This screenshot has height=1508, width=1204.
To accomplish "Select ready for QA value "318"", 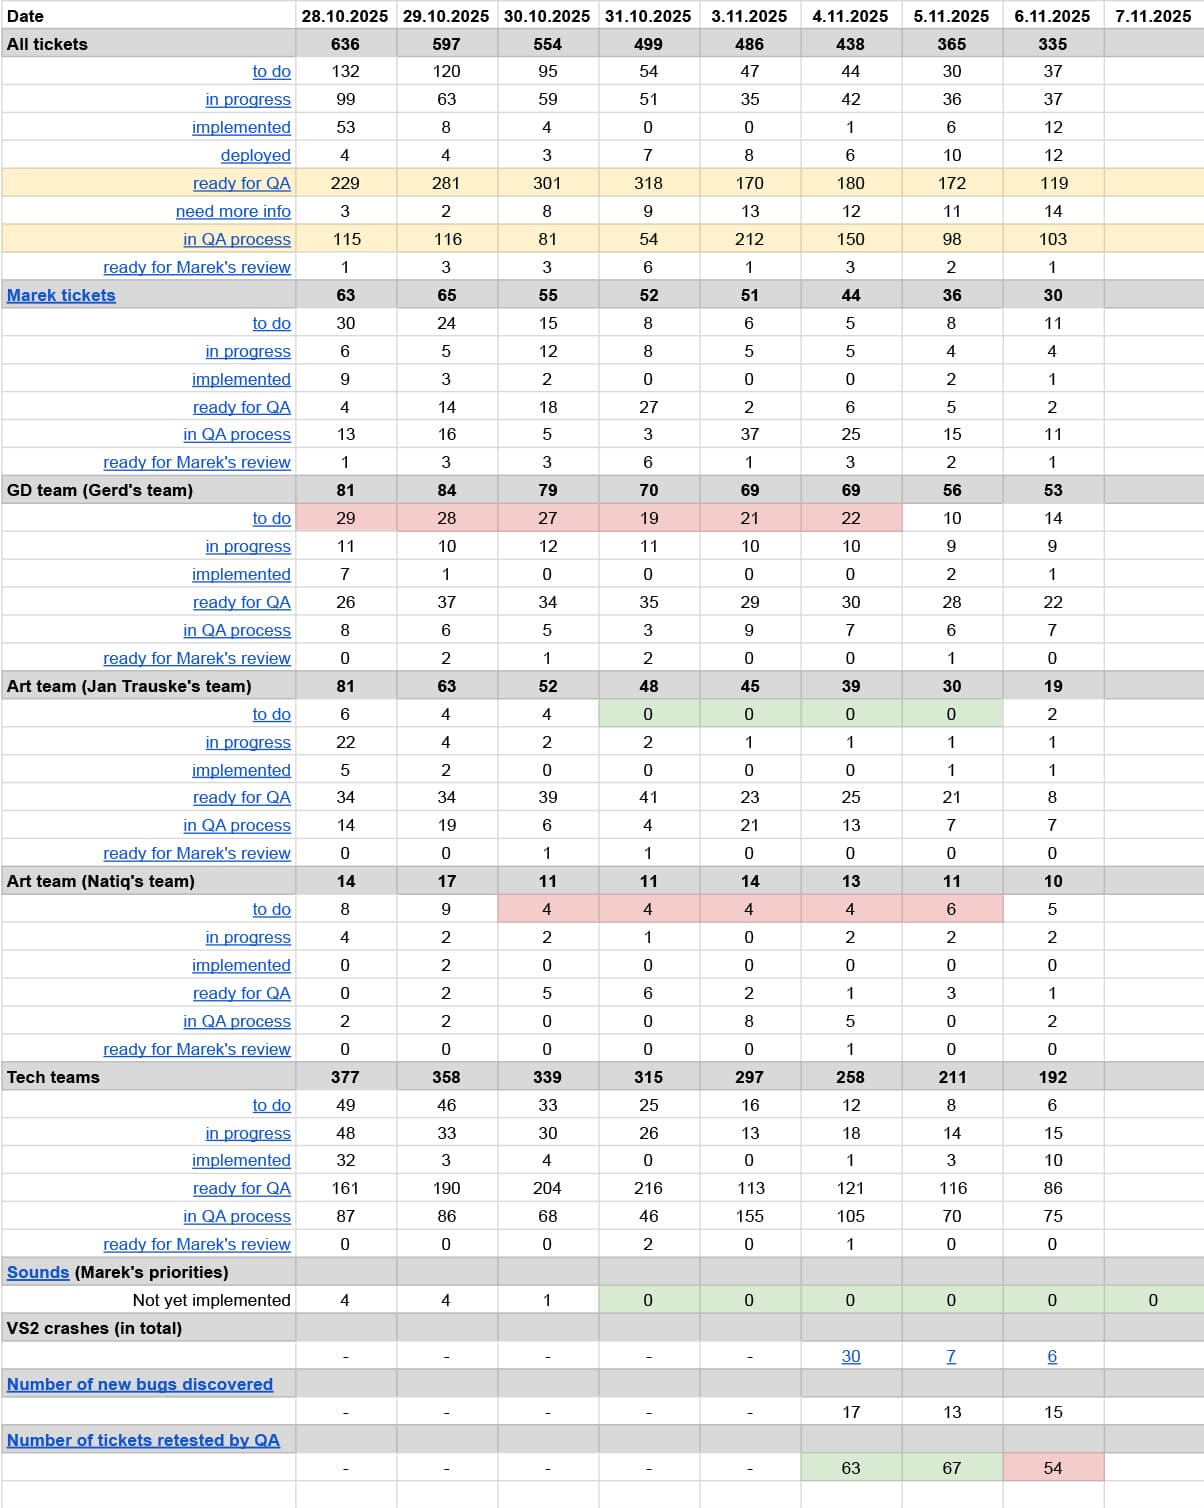I will pyautogui.click(x=649, y=183).
